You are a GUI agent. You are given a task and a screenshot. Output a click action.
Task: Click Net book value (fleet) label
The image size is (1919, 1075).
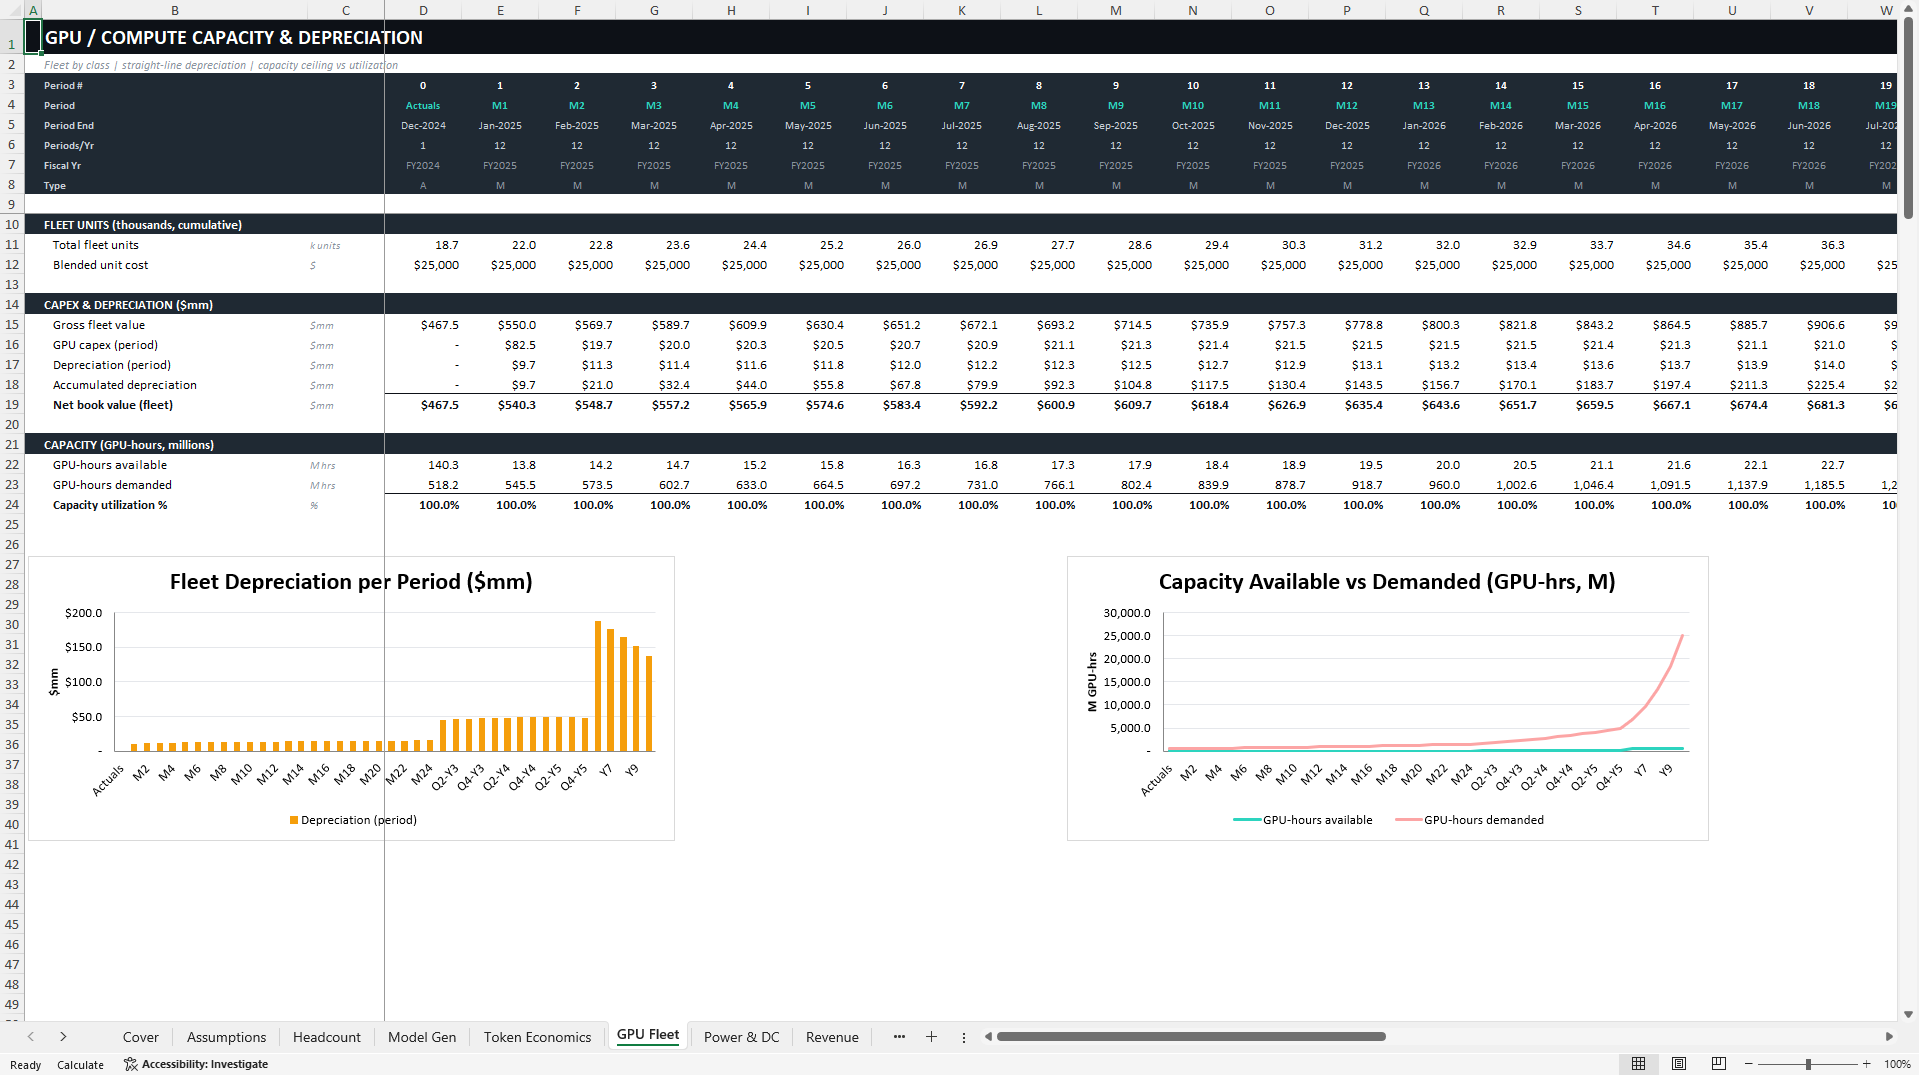[113, 405]
